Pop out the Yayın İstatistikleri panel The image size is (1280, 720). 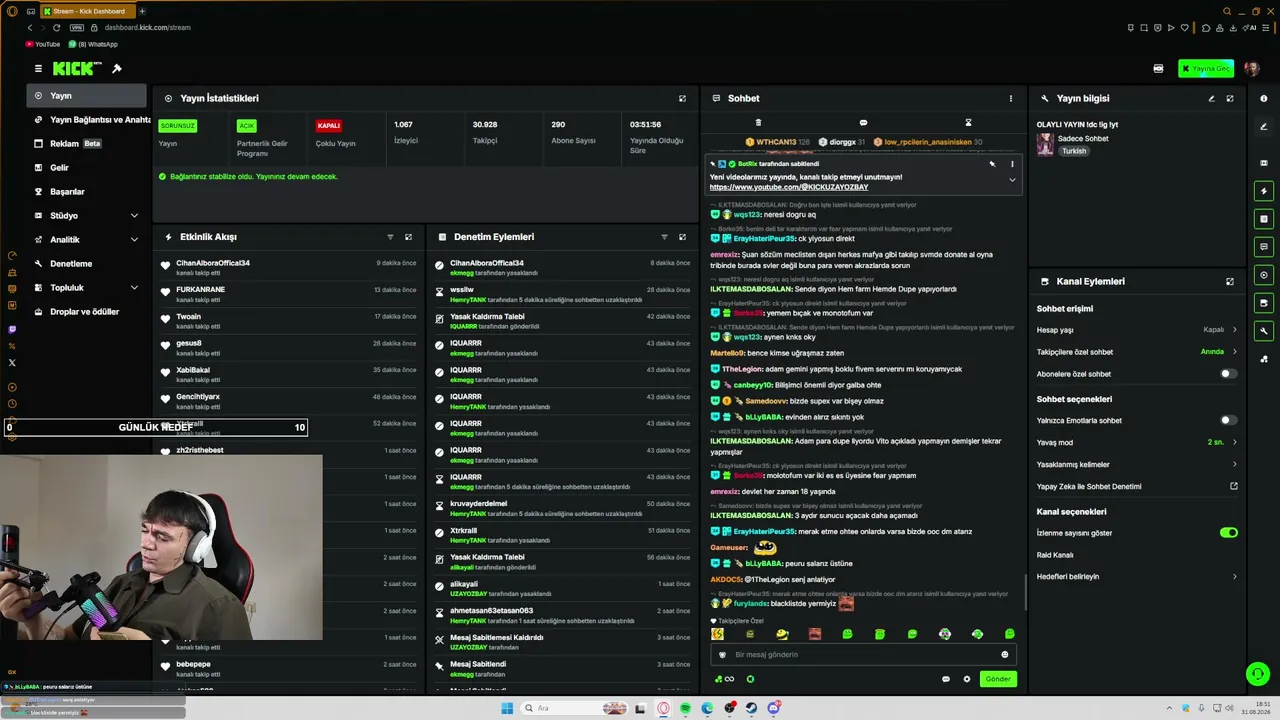coord(683,99)
